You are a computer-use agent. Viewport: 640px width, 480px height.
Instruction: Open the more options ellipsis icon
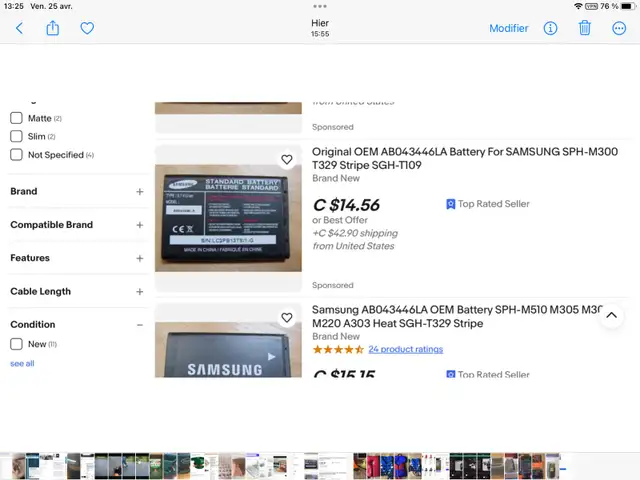619,28
